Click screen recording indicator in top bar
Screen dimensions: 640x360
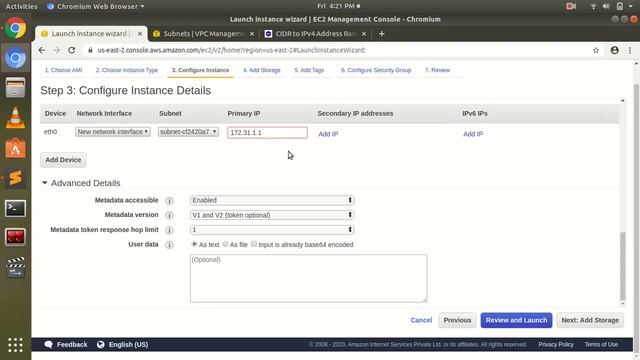coord(571,6)
